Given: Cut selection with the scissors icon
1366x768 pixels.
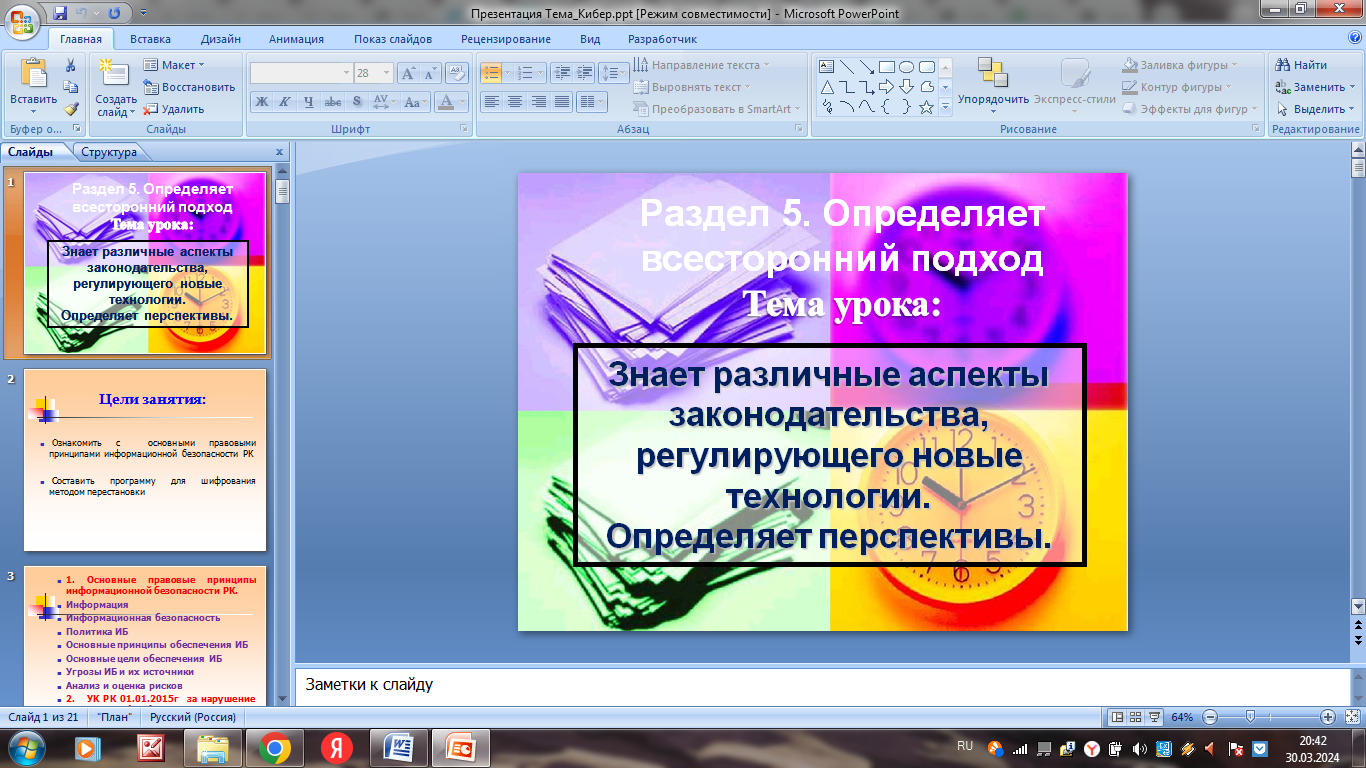Looking at the screenshot, I should pos(71,65).
